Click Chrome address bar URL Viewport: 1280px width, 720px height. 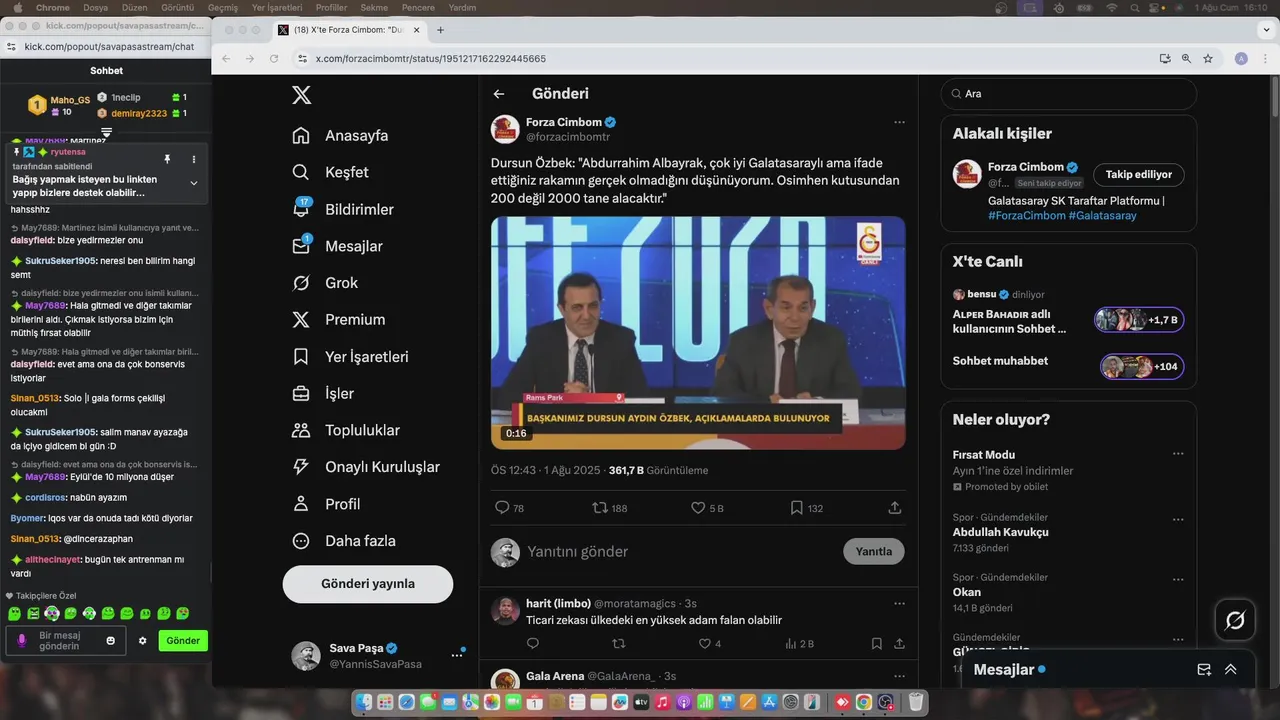point(431,59)
